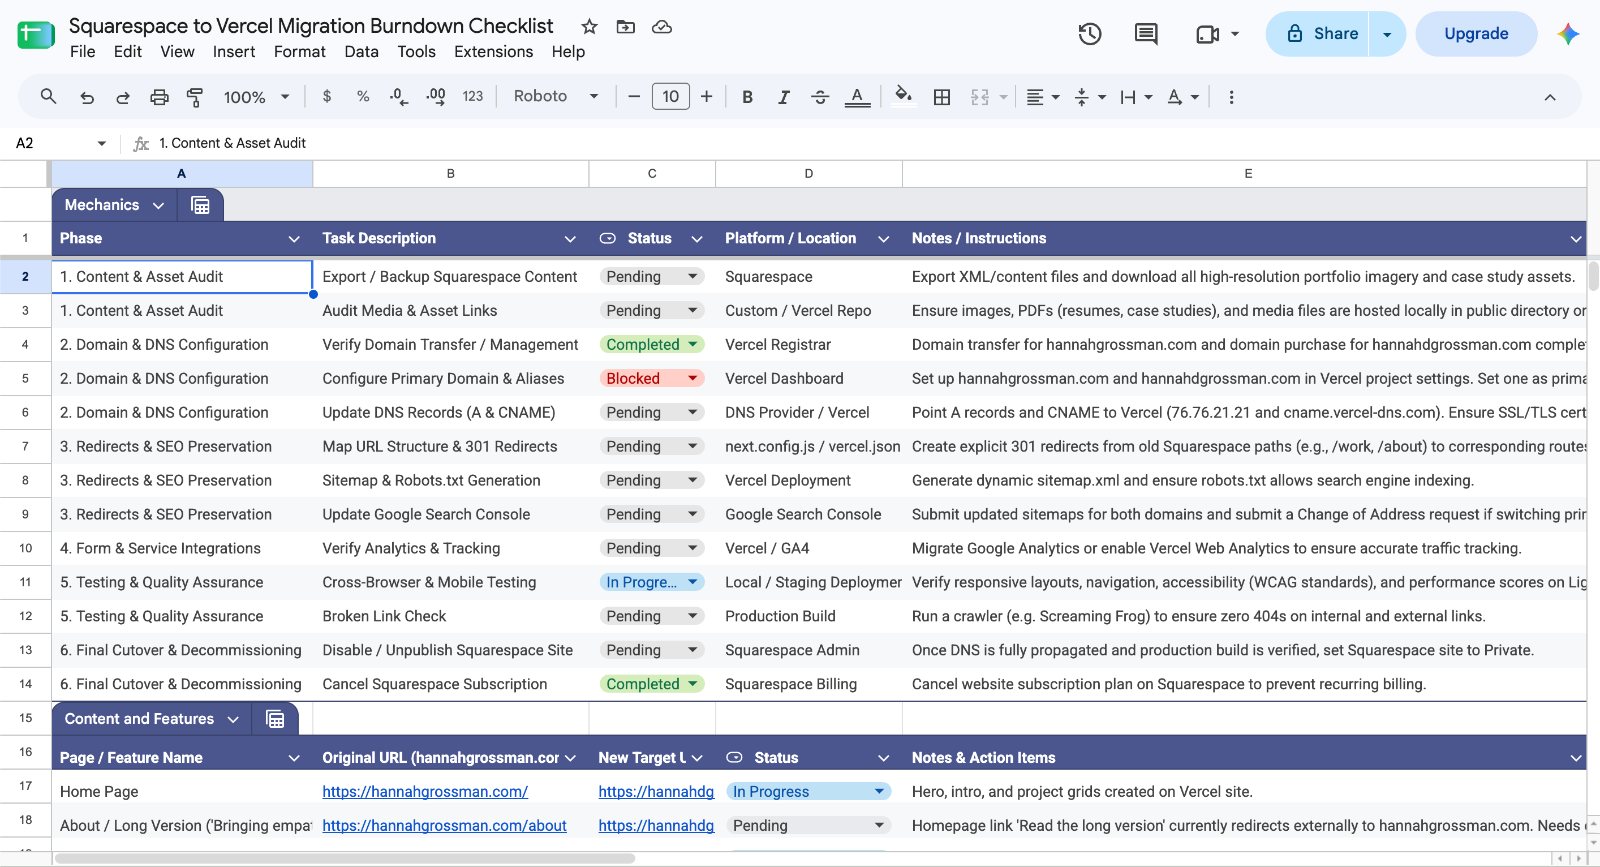
Task: Click the undo arrow icon
Action: [x=87, y=97]
